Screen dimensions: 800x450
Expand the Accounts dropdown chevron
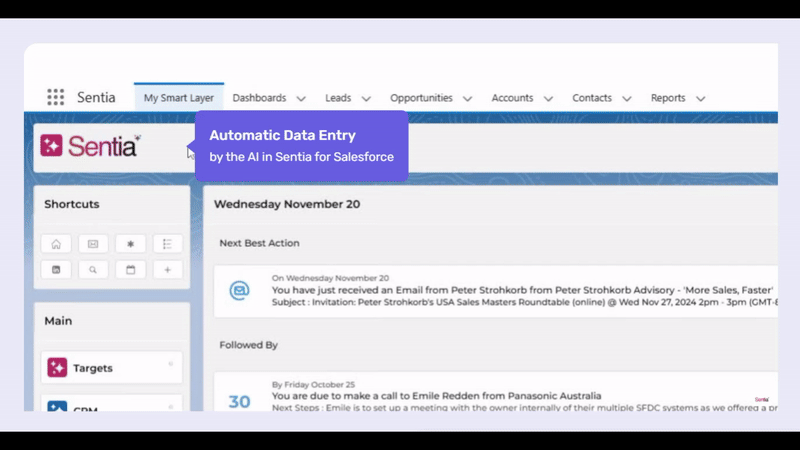548,98
